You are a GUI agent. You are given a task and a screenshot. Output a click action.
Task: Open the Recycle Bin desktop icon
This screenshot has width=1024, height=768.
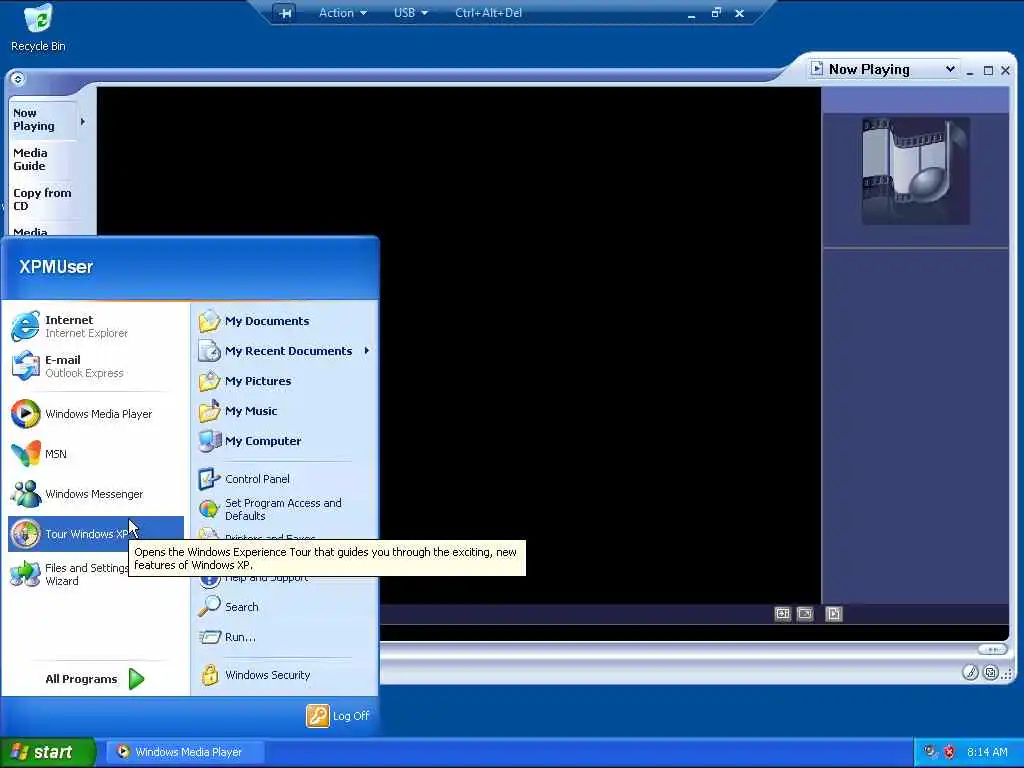[38, 27]
